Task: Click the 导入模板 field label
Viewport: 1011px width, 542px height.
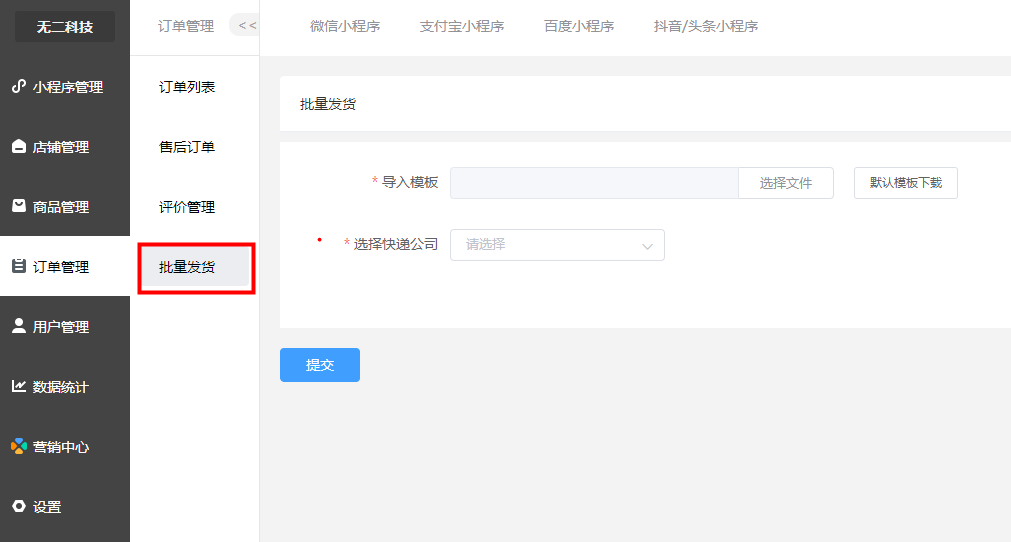Action: coord(409,182)
